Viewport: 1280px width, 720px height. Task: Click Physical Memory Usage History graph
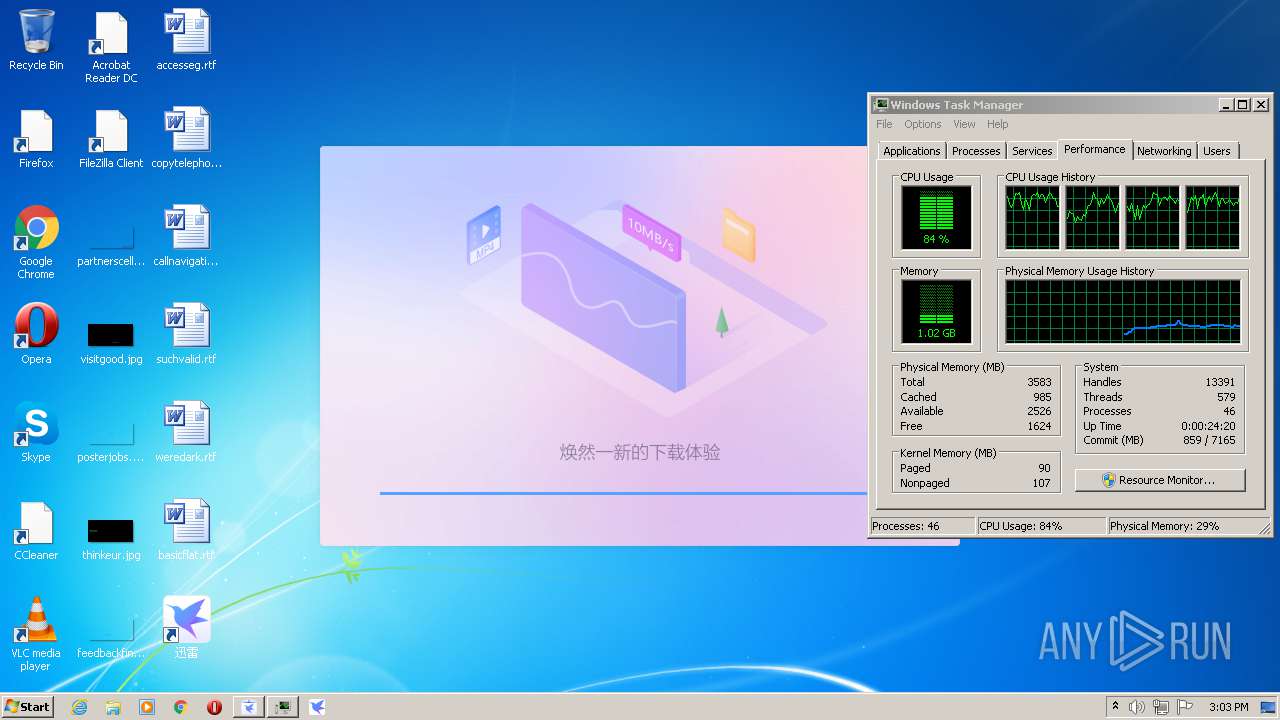pyautogui.click(x=1123, y=311)
